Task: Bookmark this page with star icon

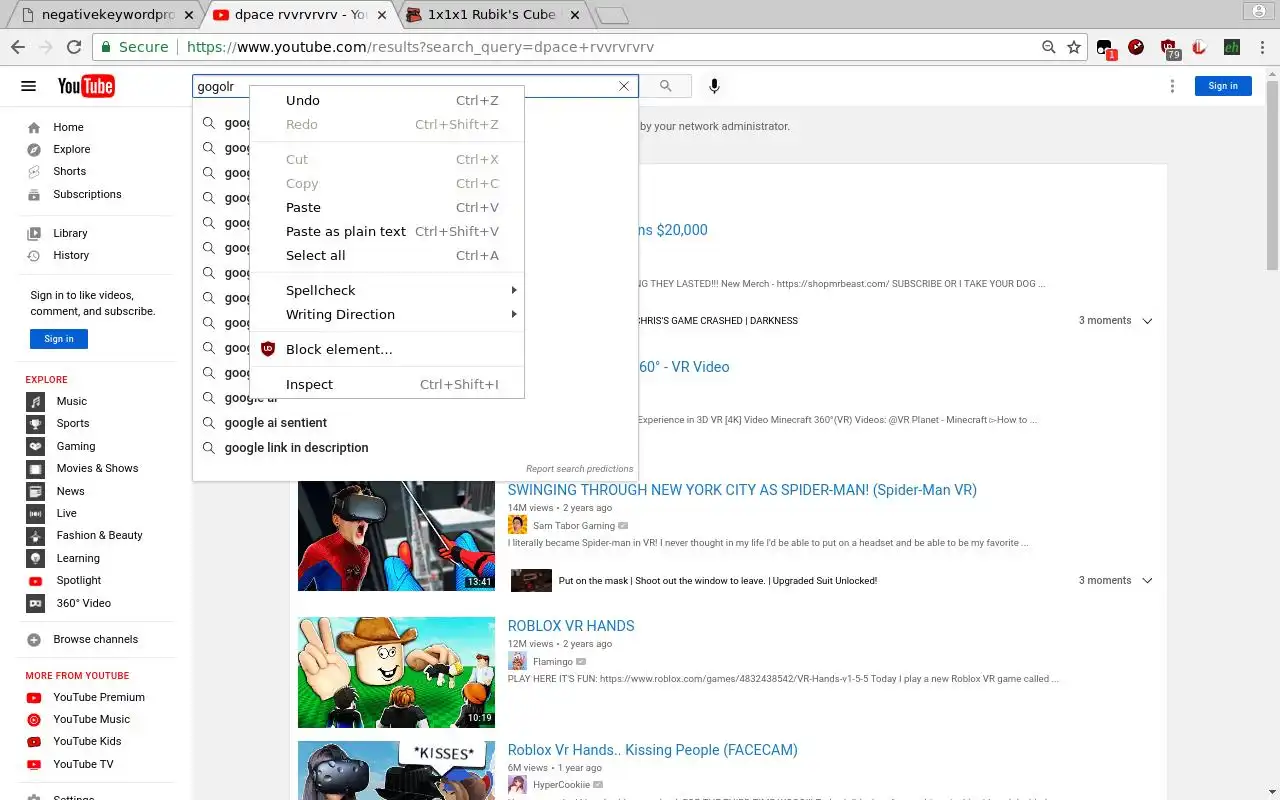Action: (x=1073, y=47)
